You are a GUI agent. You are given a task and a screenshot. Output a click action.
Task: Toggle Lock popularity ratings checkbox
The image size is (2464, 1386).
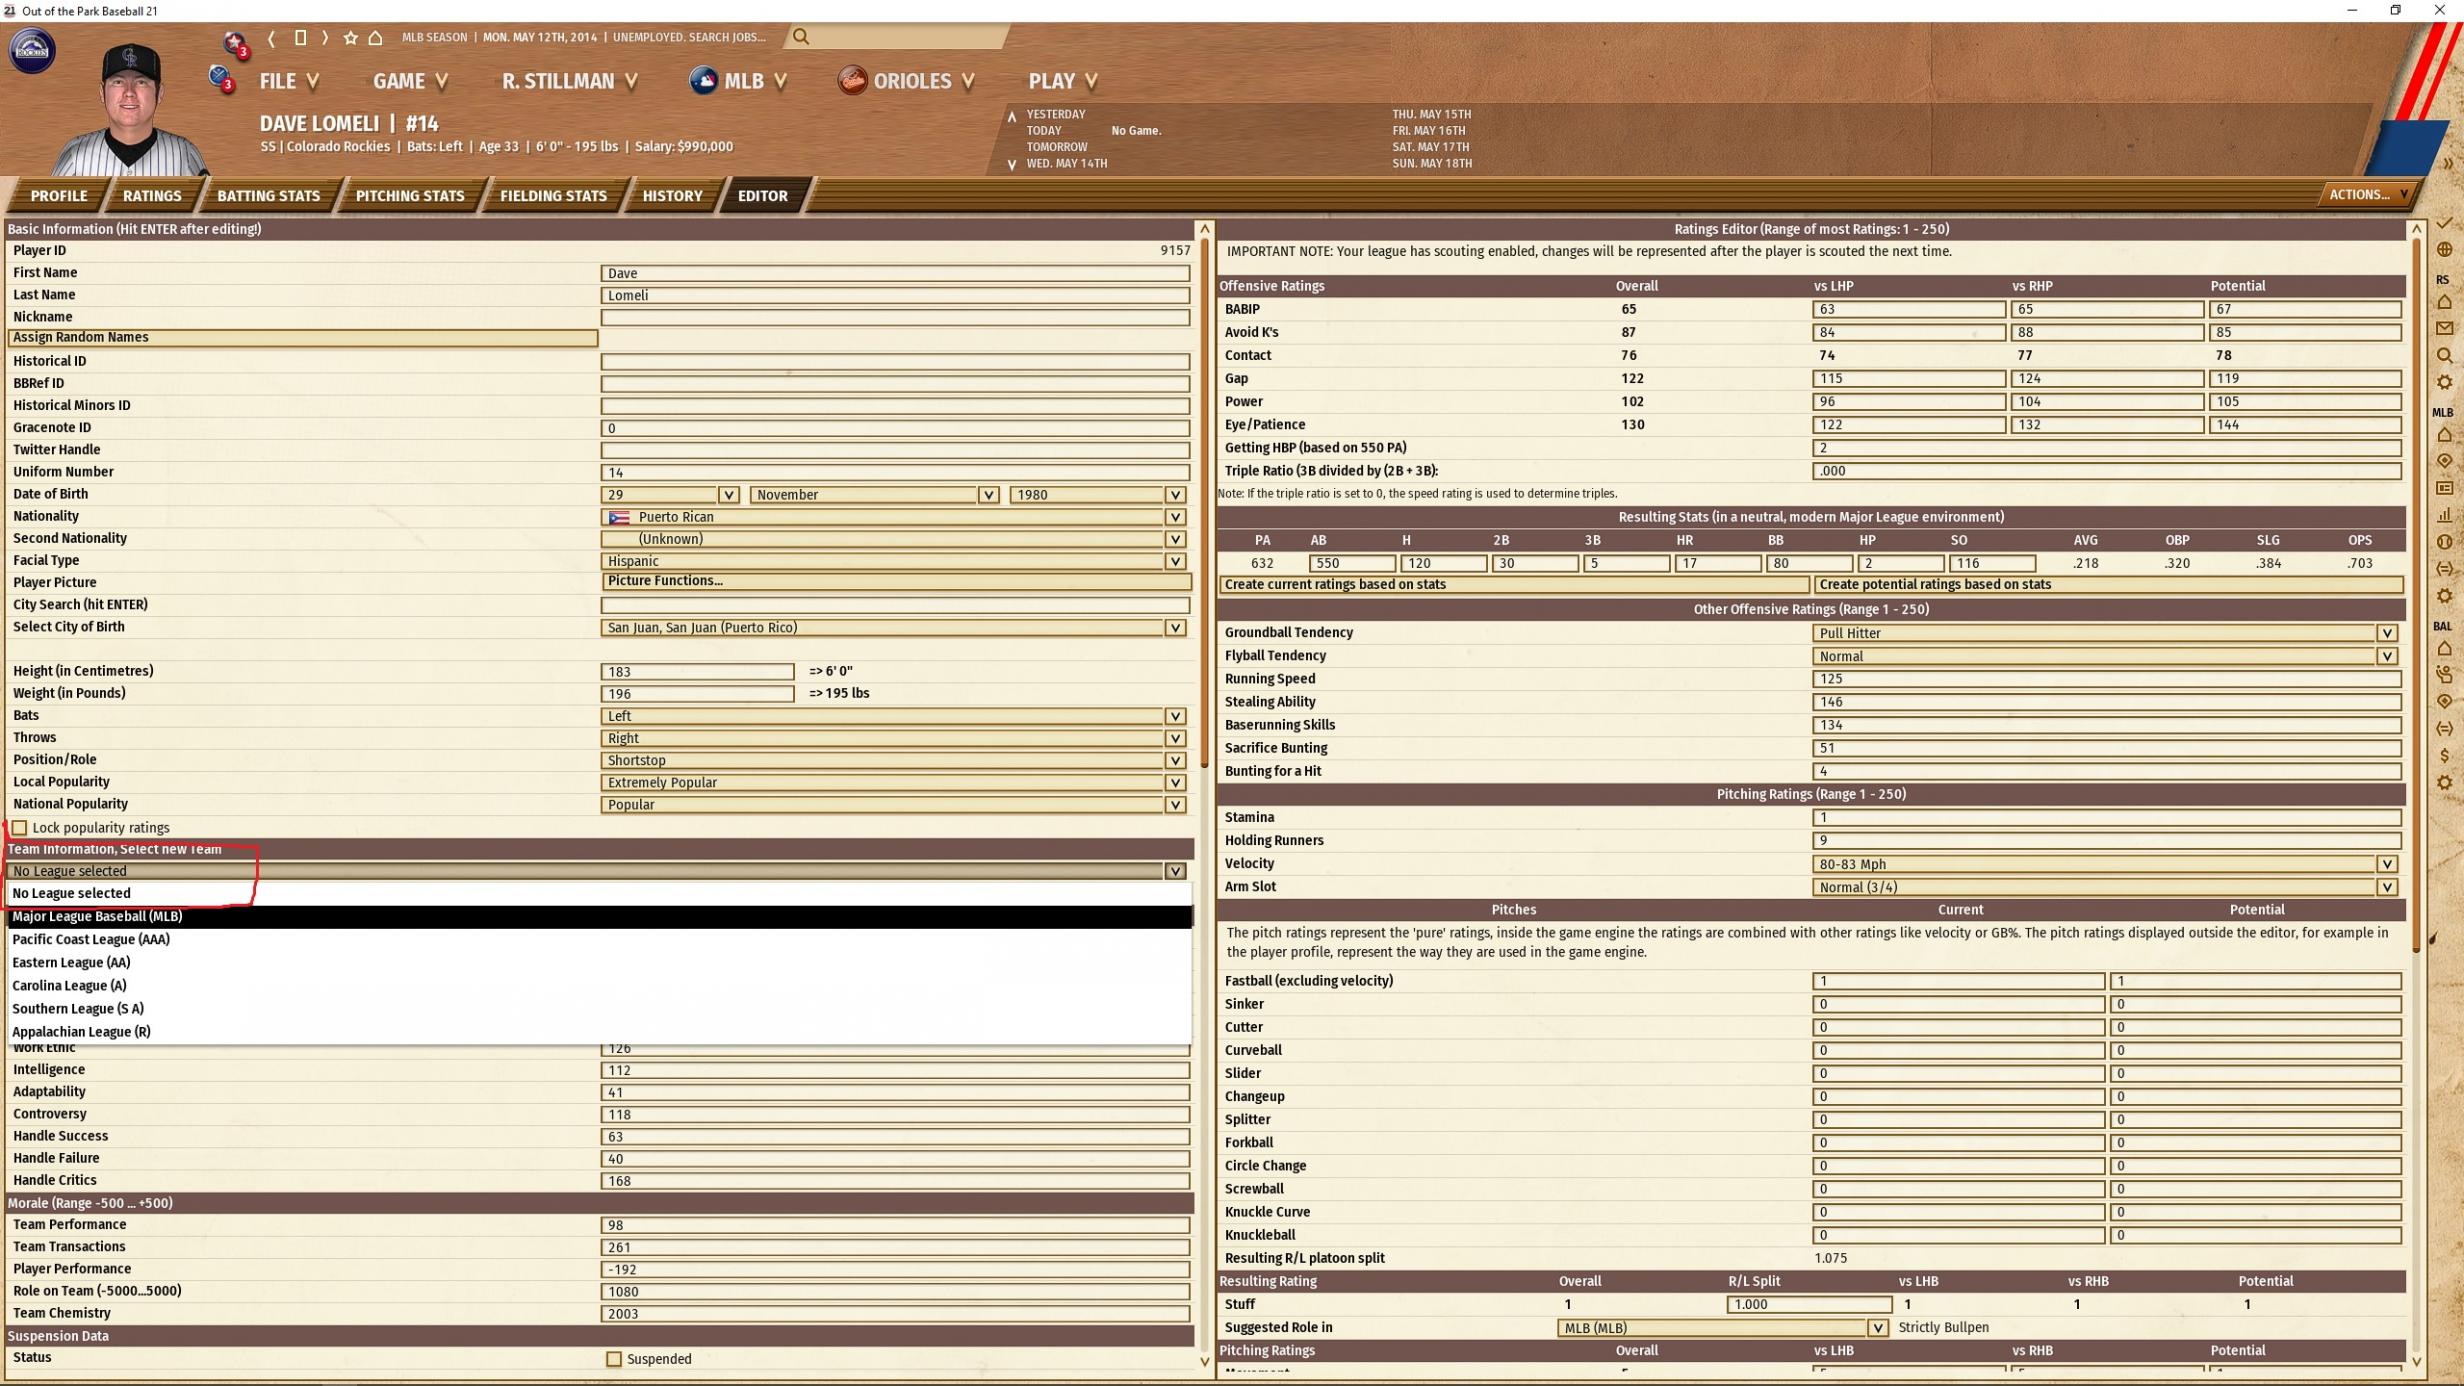[19, 828]
